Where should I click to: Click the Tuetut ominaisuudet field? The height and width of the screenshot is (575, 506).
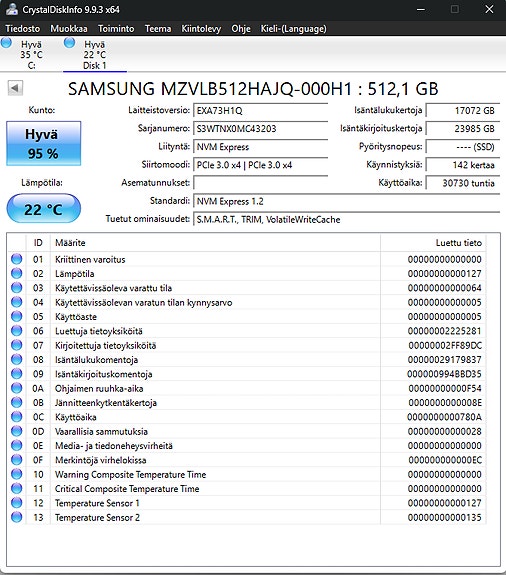(x=346, y=219)
